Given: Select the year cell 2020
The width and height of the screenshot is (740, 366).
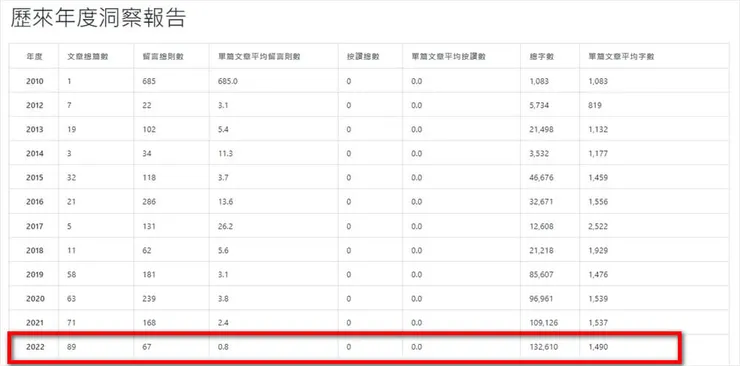Looking at the screenshot, I should point(34,299).
